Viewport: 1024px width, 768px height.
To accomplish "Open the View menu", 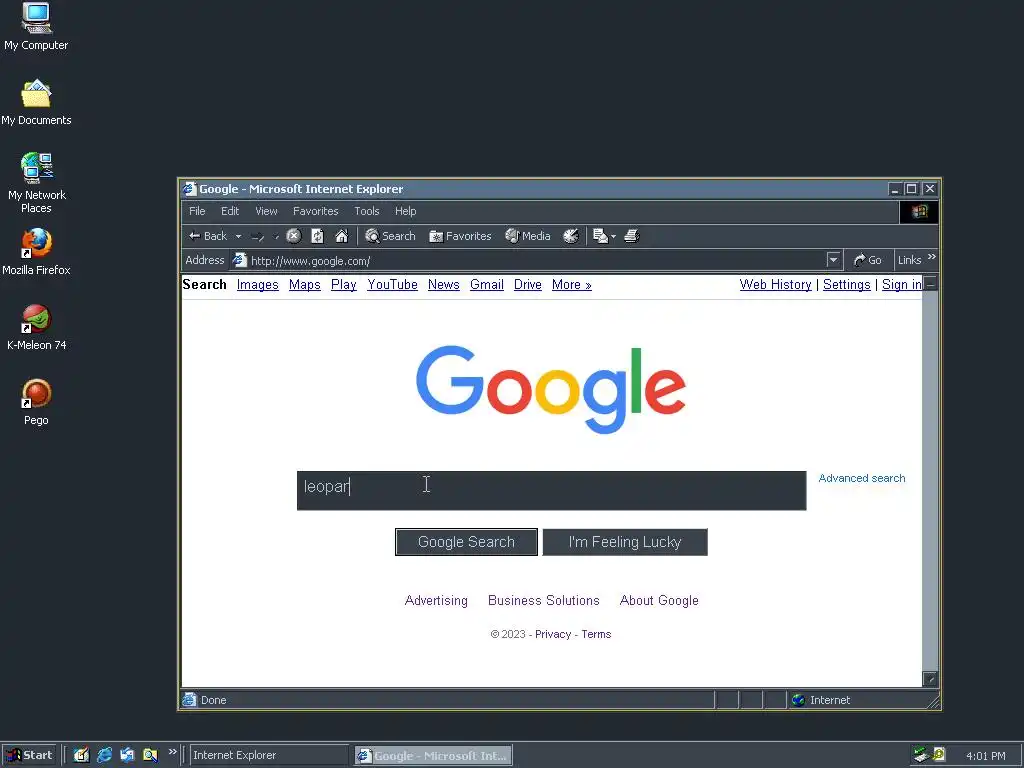I will click(x=266, y=211).
